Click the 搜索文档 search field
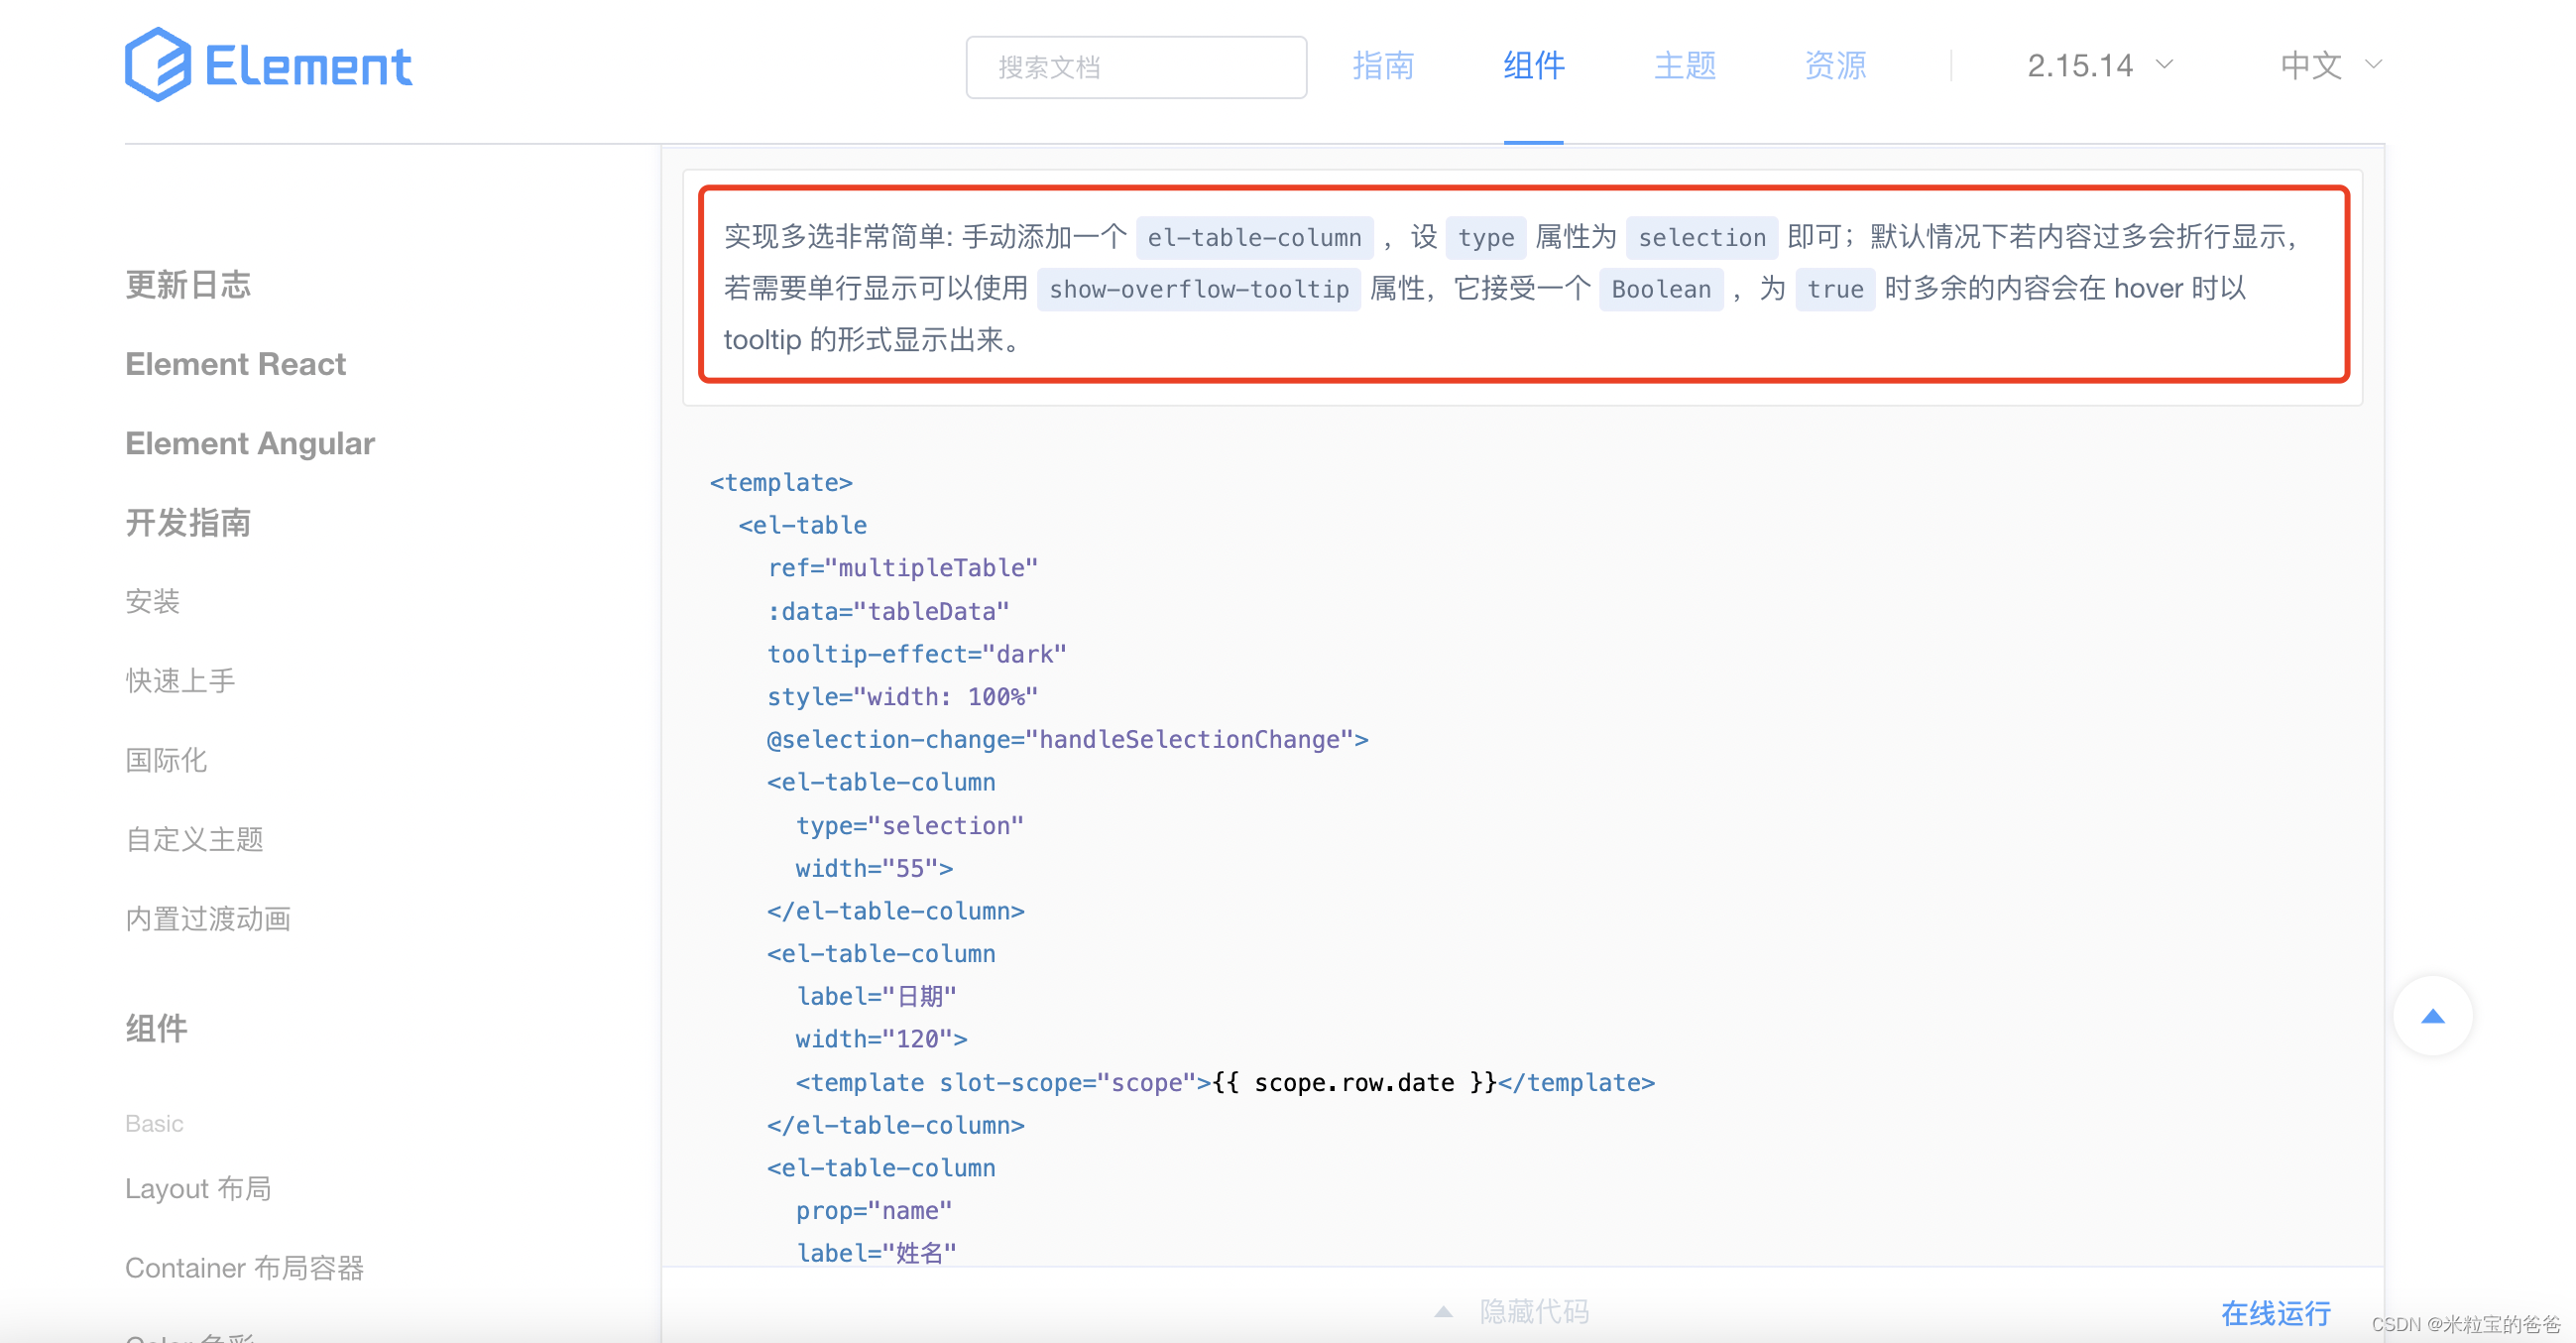Viewport: 2576px width, 1343px height. pos(1135,67)
